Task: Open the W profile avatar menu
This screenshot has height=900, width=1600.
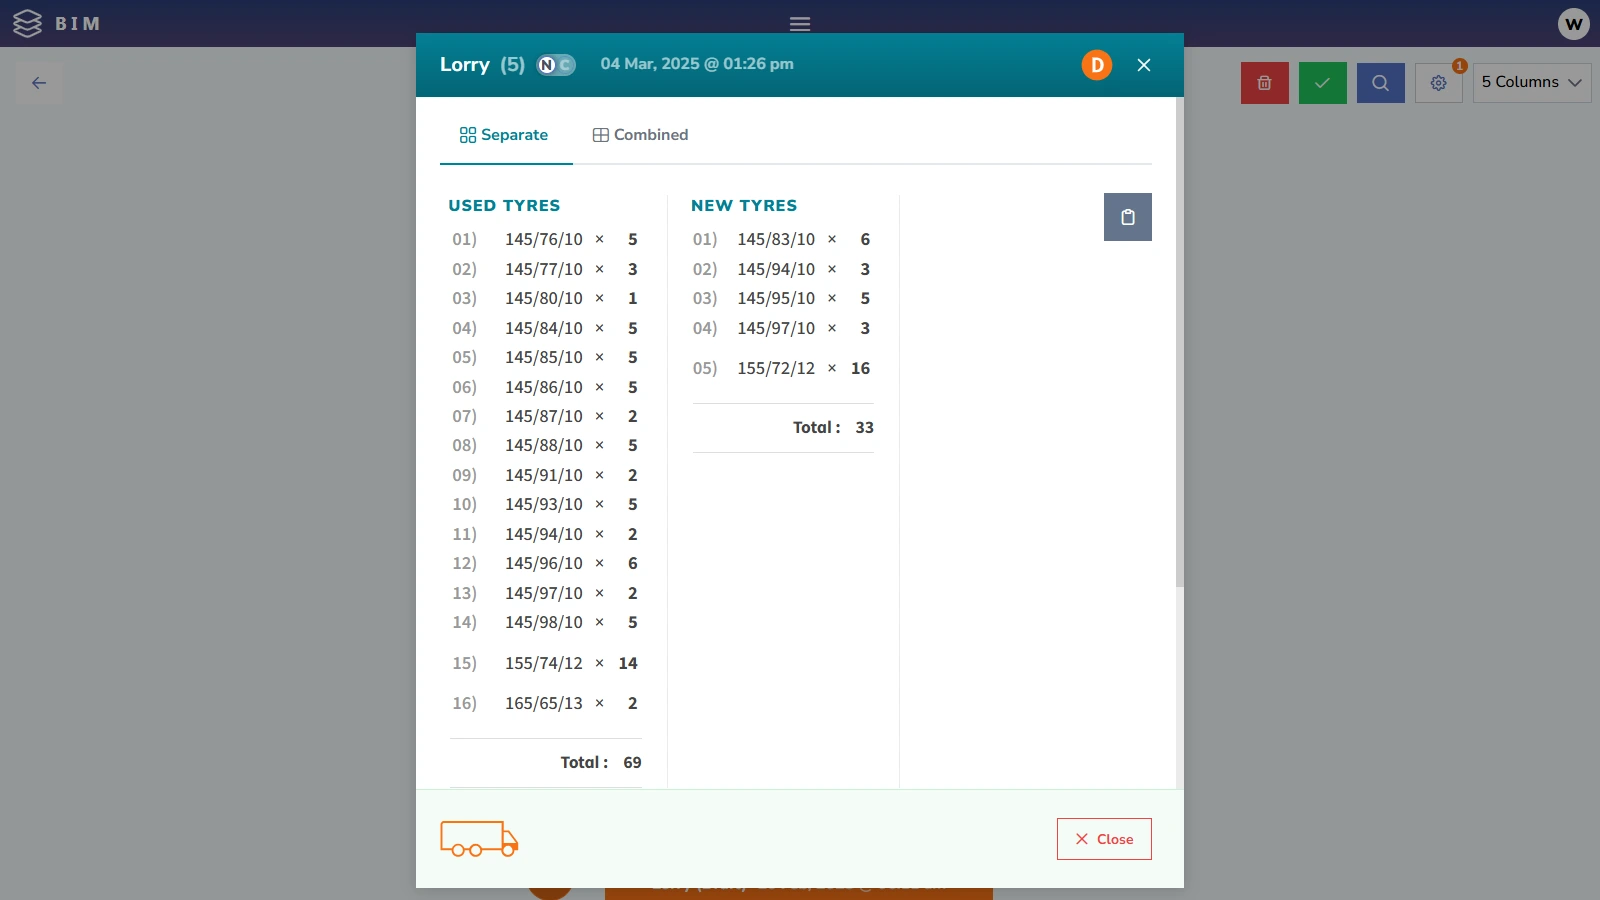Action: tap(1573, 24)
